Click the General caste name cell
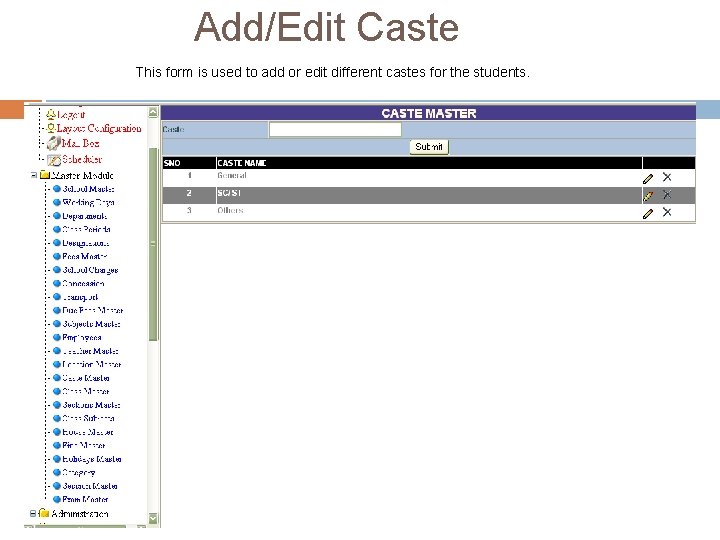The width and height of the screenshot is (720, 540). point(429,178)
